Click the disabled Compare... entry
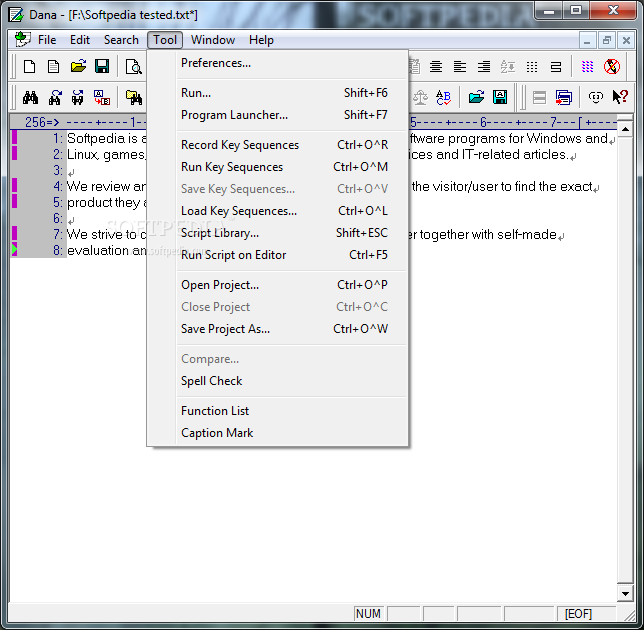Viewport: 644px width, 630px height. pos(278,359)
